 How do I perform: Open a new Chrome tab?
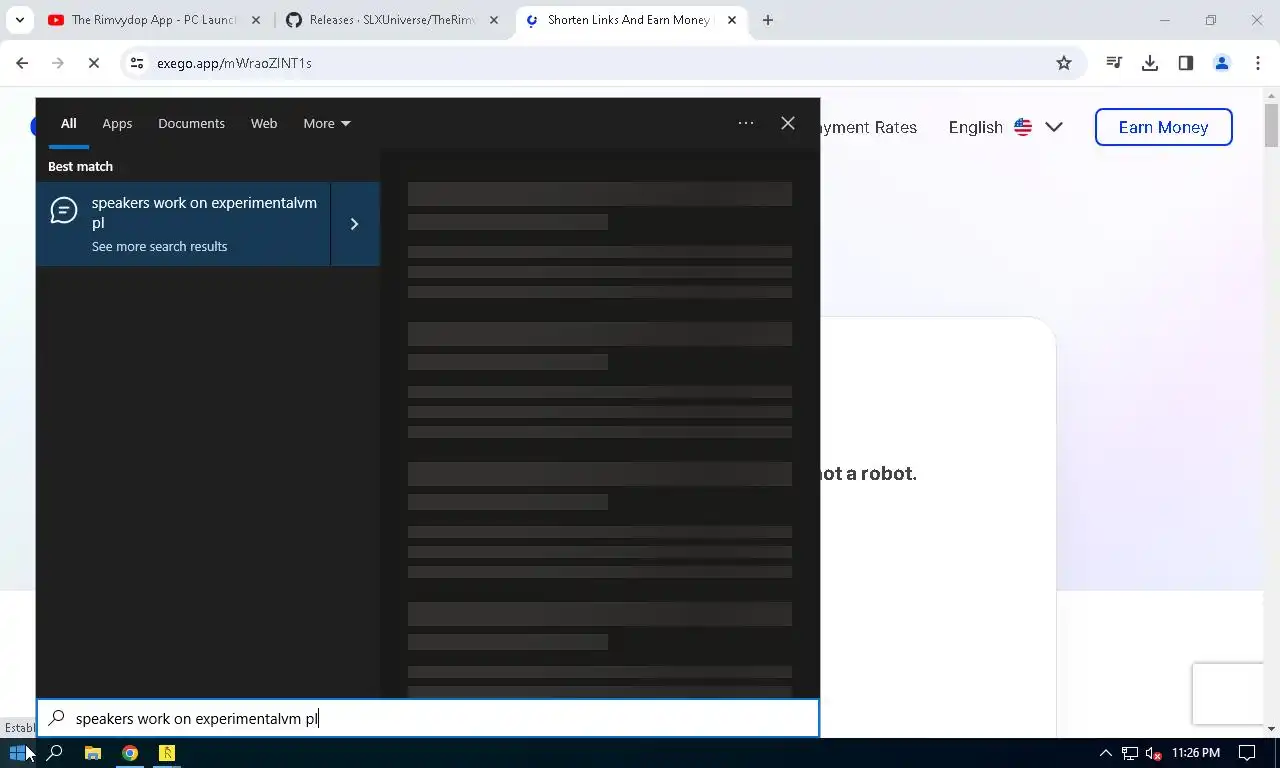[768, 20]
